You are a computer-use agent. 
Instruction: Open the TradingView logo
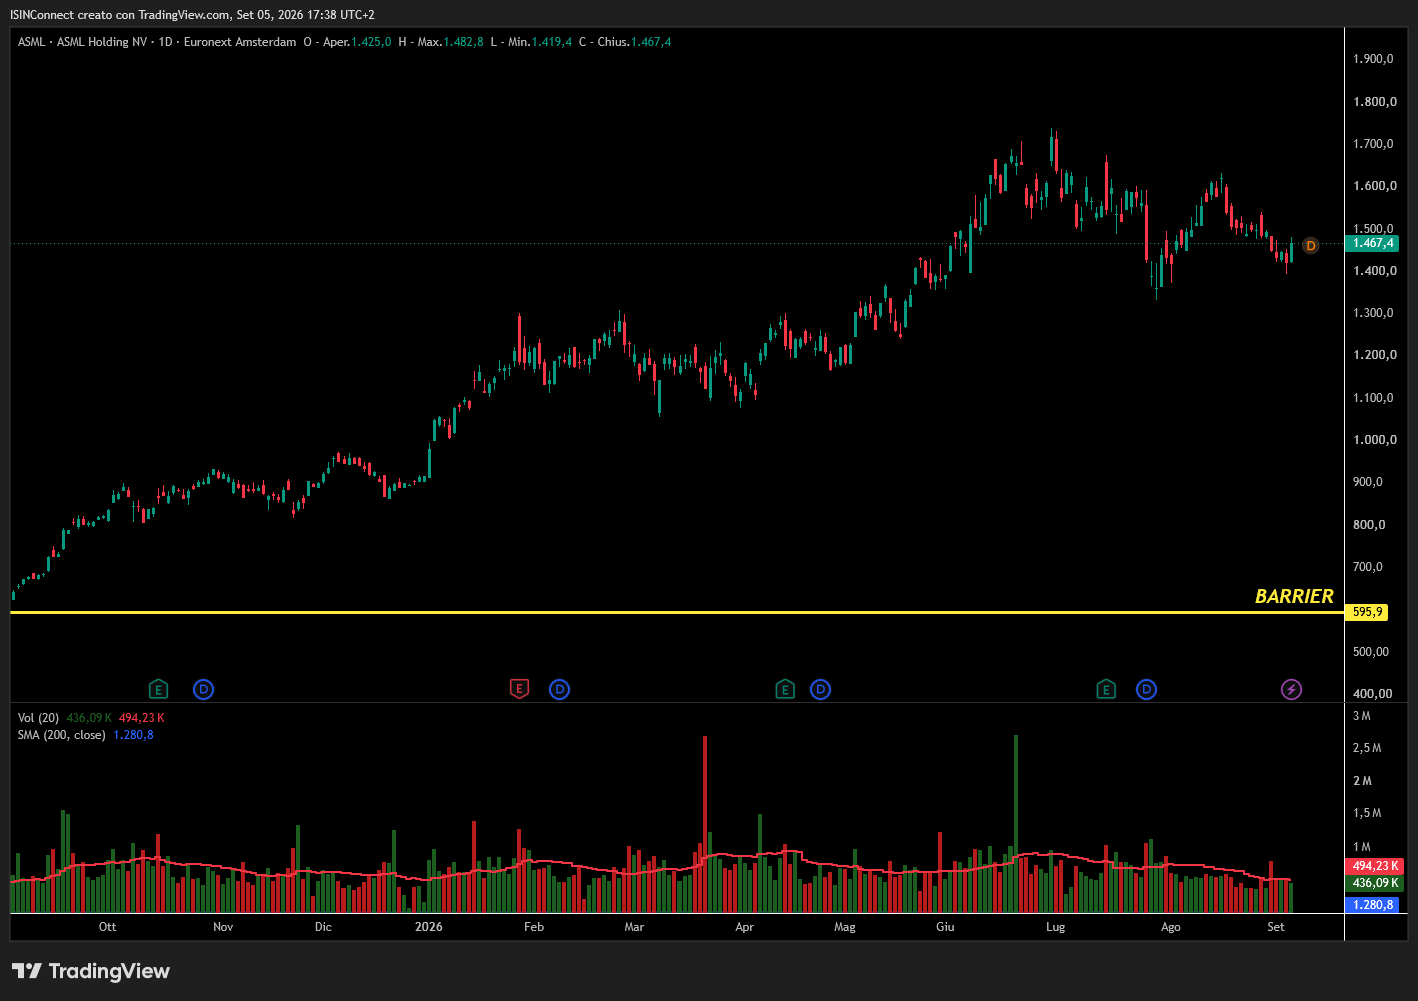(91, 971)
